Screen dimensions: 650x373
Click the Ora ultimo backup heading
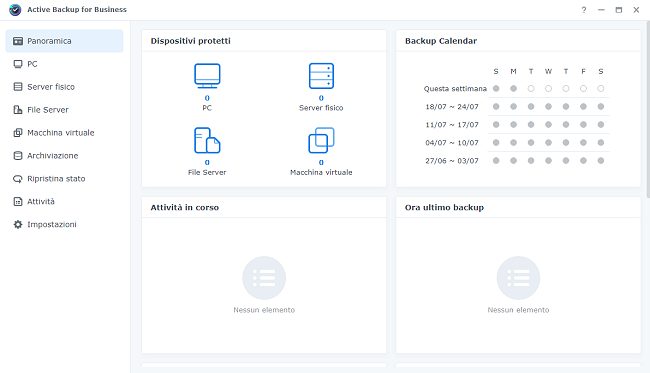(x=444, y=207)
